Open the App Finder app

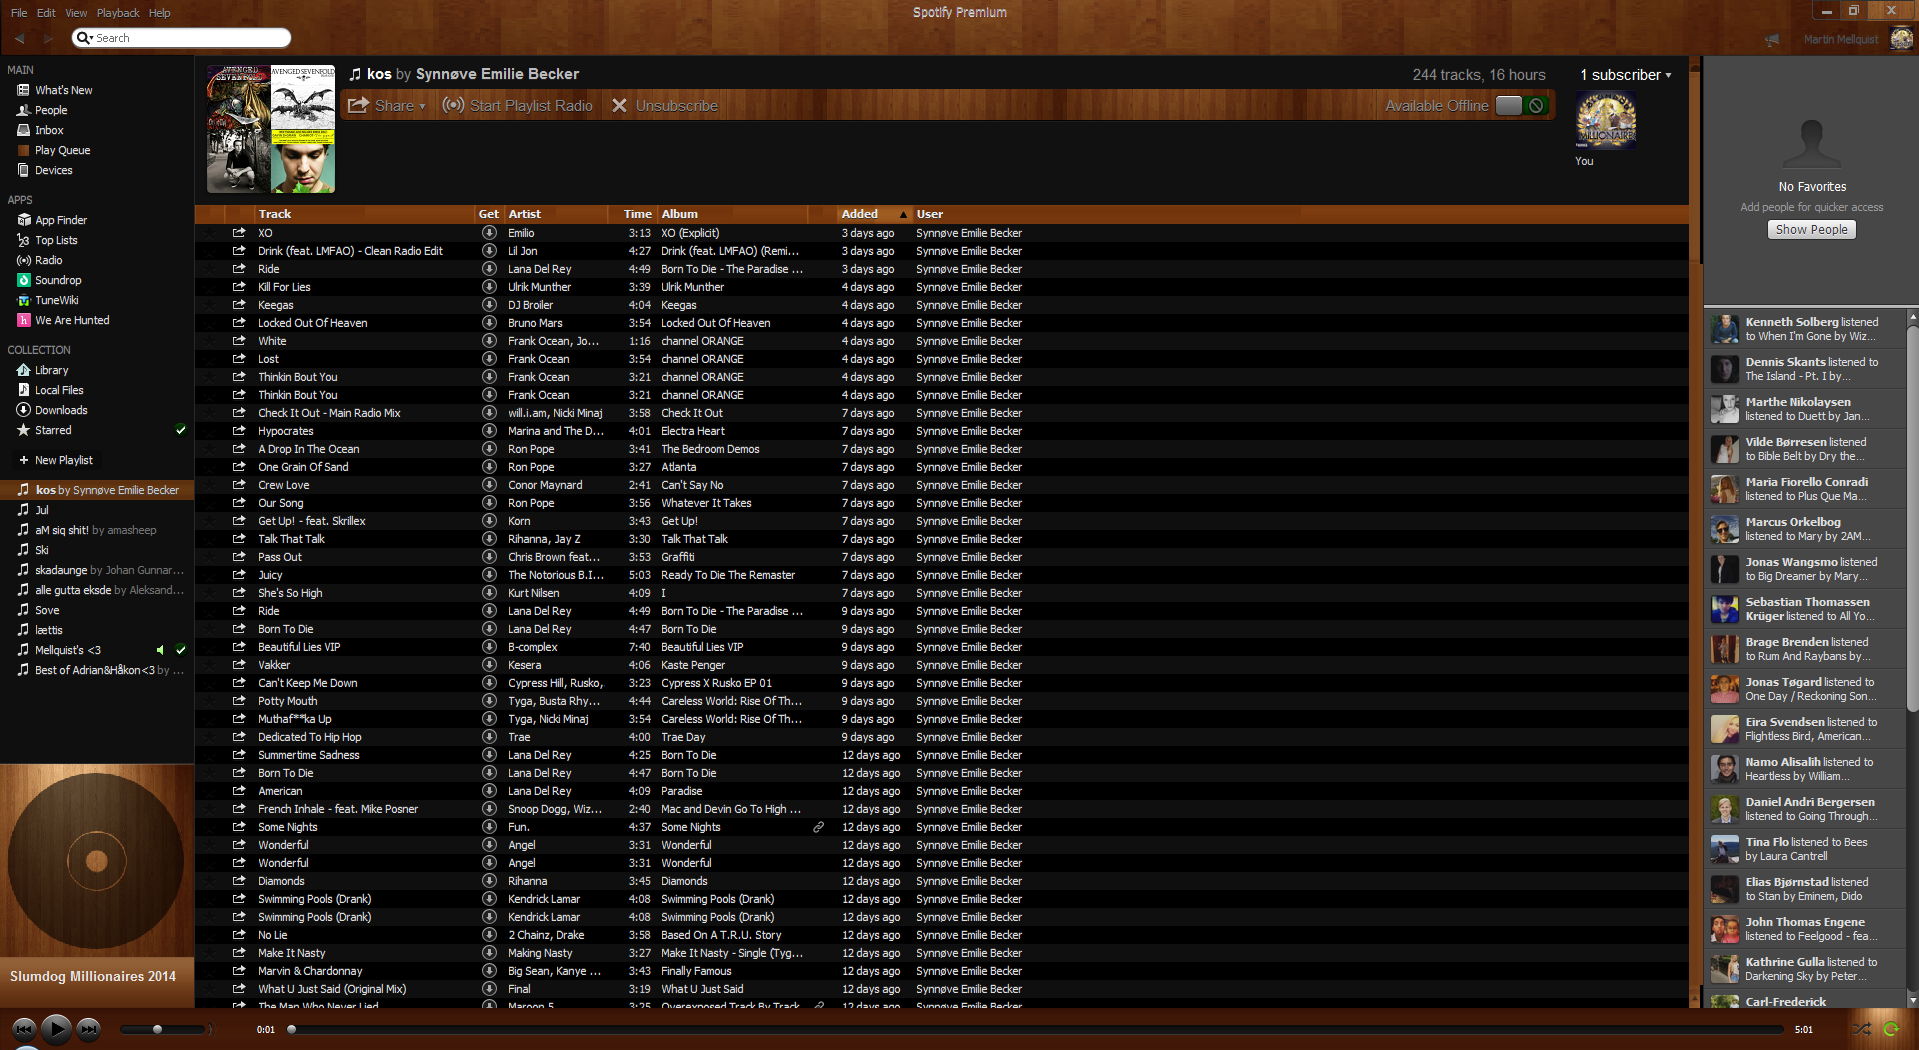tap(60, 220)
